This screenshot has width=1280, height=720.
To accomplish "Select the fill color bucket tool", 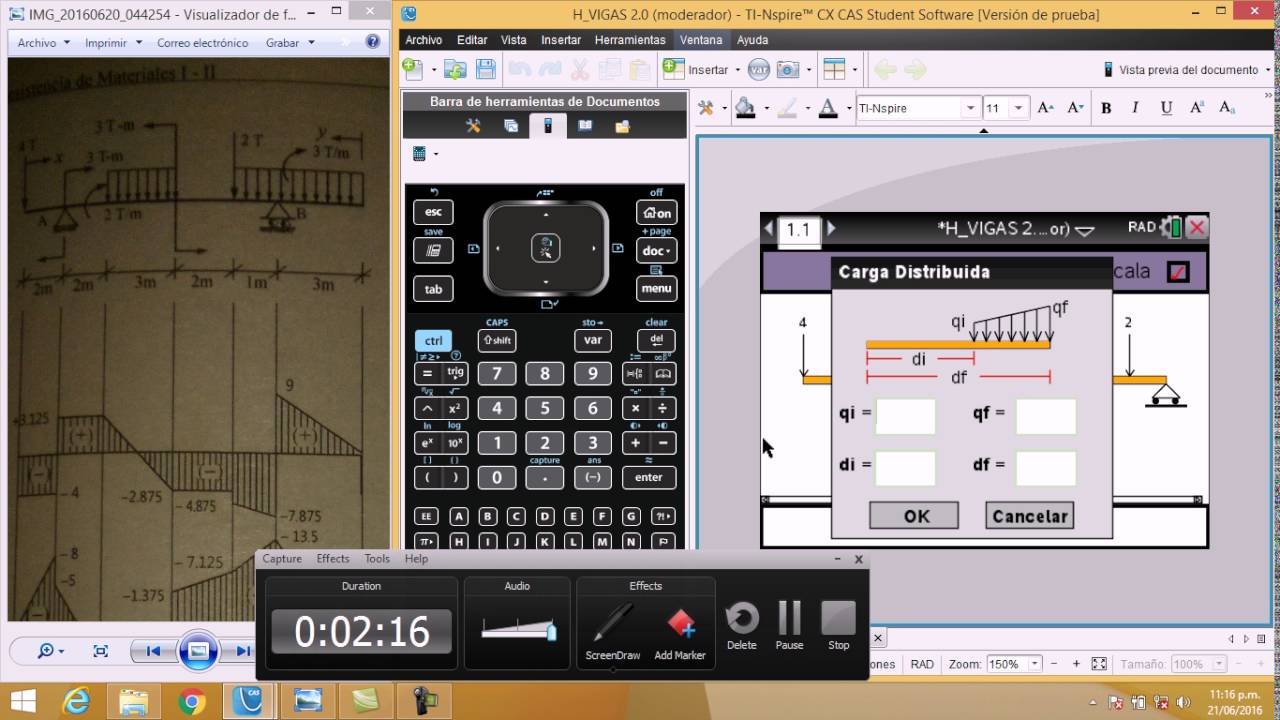I will (x=745, y=108).
